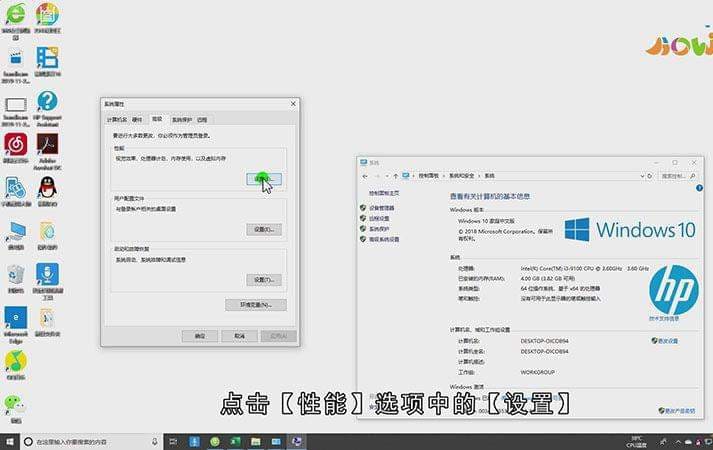This screenshot has height=450, width=713.
Task: Open Excel from the taskbar
Action: 235,441
